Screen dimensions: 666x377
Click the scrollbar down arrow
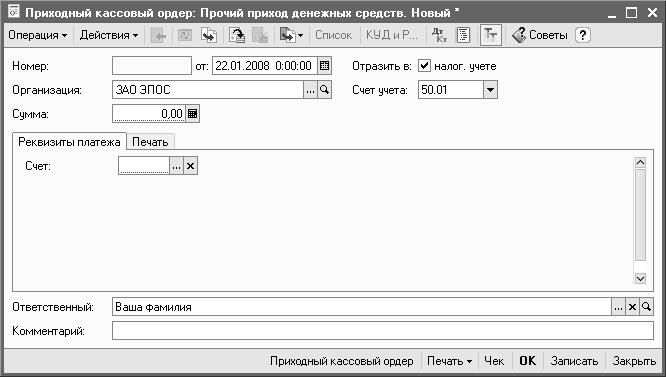640,279
